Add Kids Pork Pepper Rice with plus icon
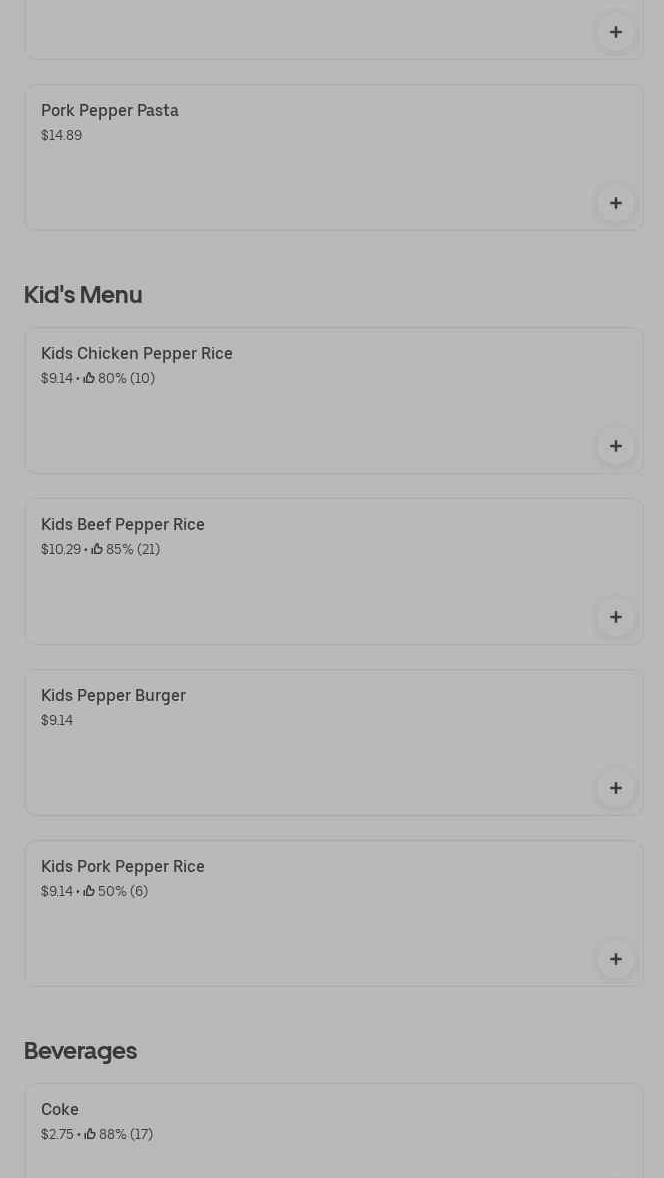The height and width of the screenshot is (1178, 664). pos(616,959)
